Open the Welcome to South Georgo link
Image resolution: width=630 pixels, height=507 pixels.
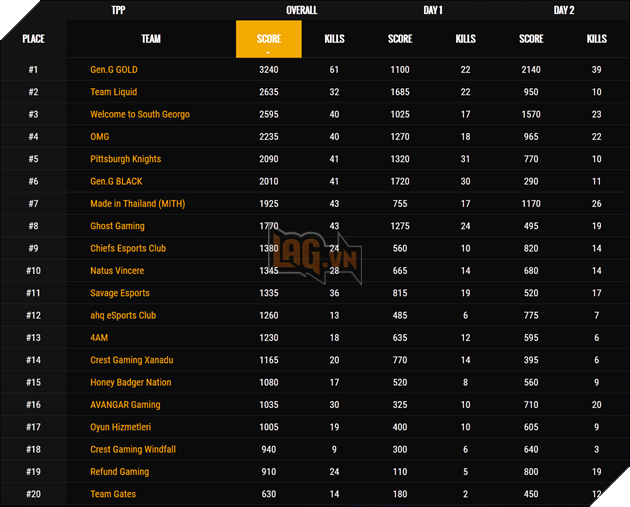pyautogui.click(x=140, y=114)
